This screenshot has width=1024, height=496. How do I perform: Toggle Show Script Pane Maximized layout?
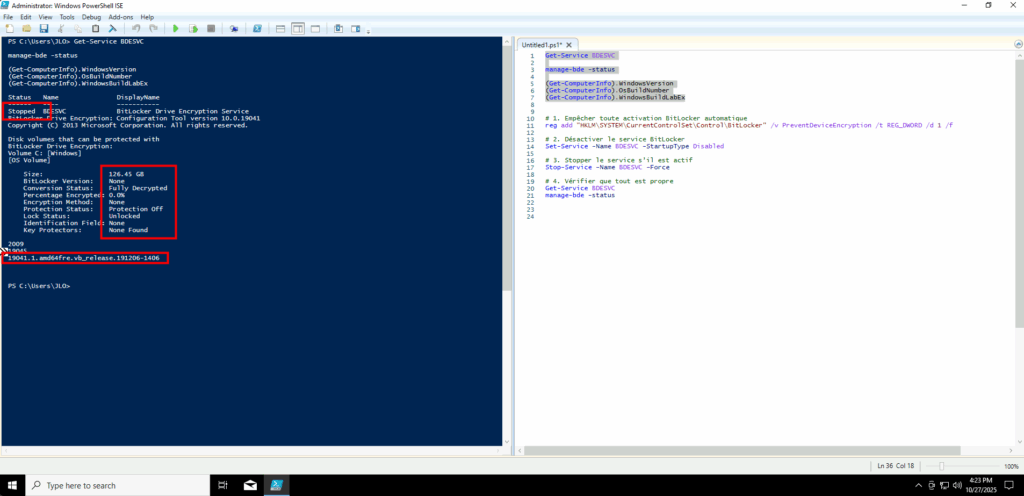pyautogui.click(x=315, y=28)
